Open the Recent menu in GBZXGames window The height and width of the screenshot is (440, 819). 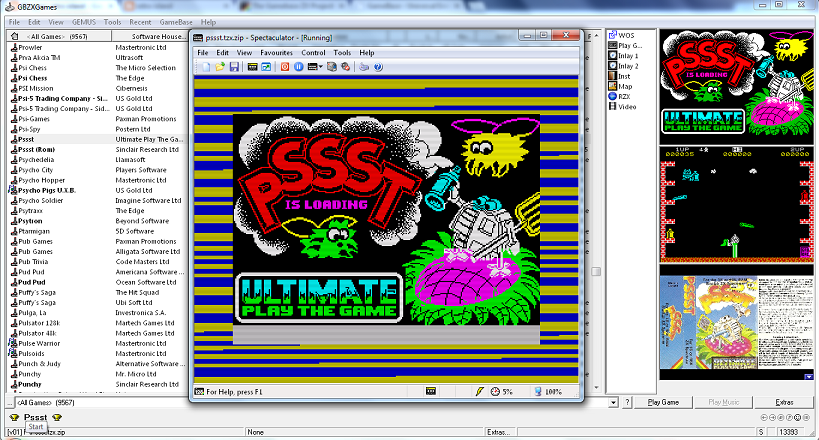point(140,22)
